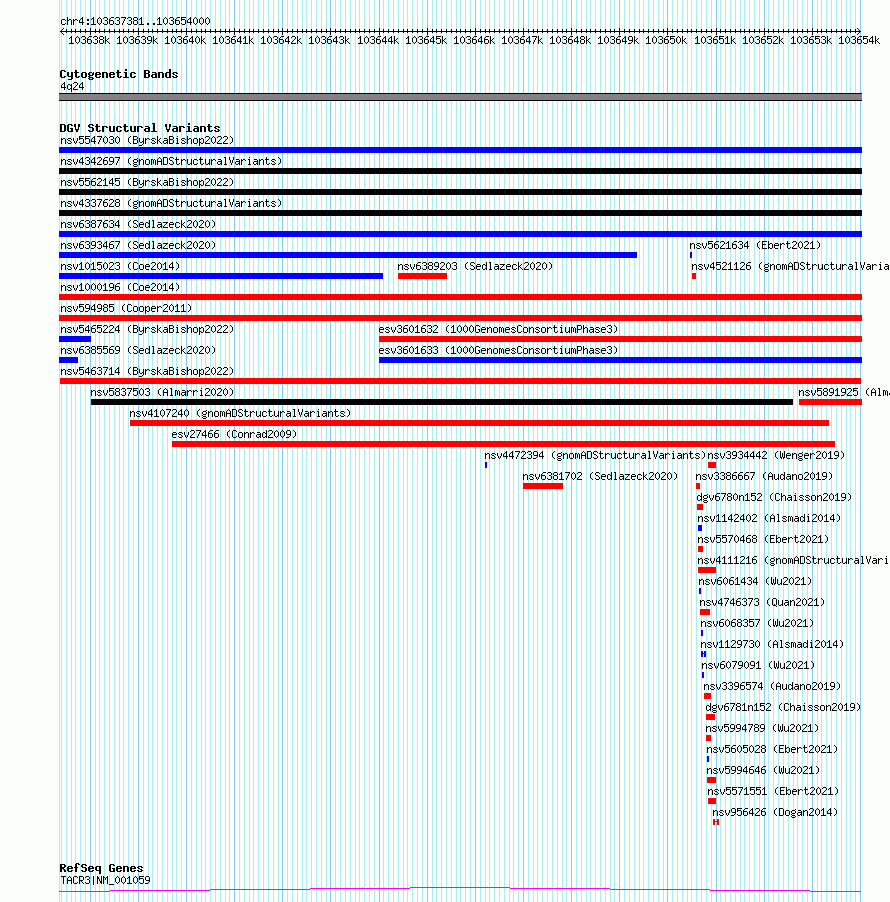
Task: Click esv27466 (Conrad2009) label
Action: (234, 434)
